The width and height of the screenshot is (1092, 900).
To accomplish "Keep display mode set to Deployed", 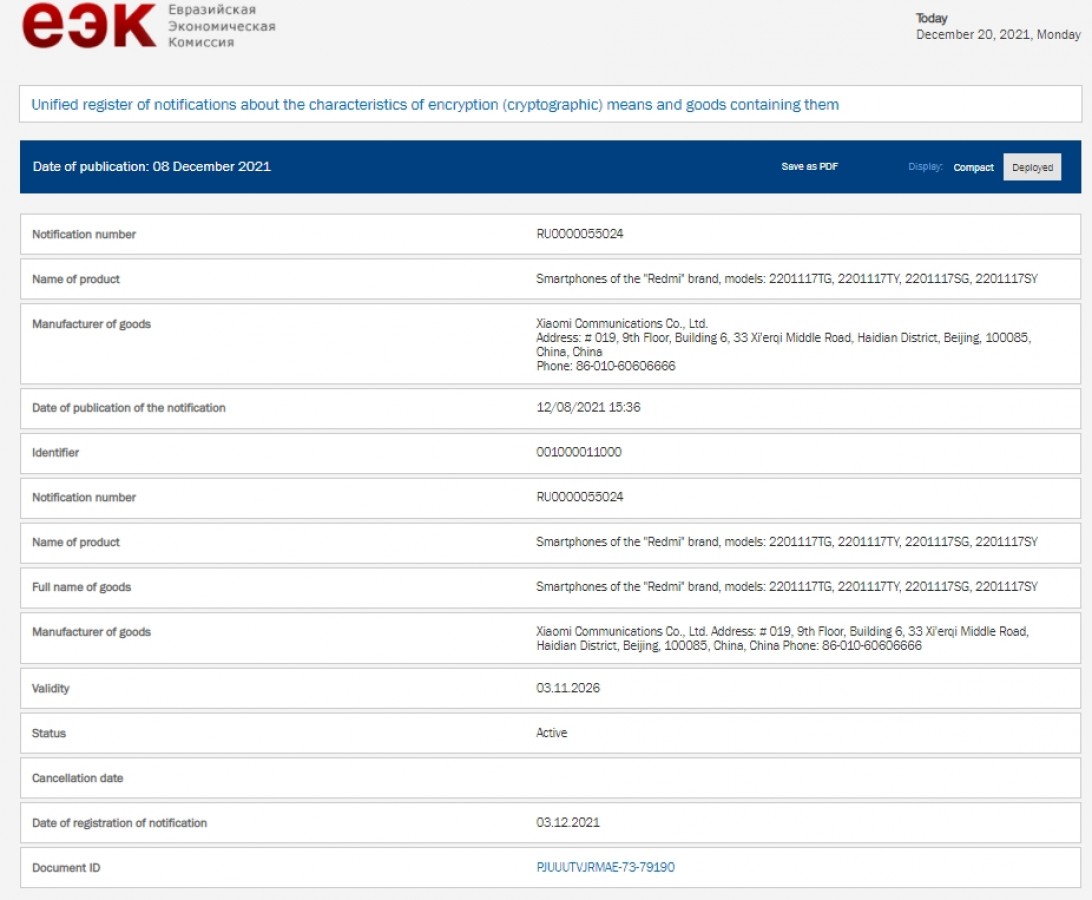I will pos(1033,167).
